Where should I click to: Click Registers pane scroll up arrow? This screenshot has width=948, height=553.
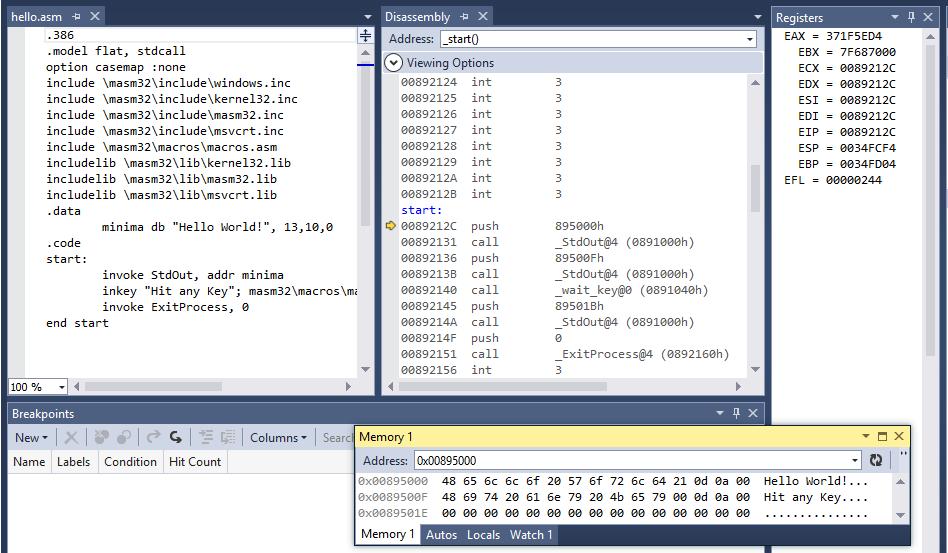coord(930,37)
